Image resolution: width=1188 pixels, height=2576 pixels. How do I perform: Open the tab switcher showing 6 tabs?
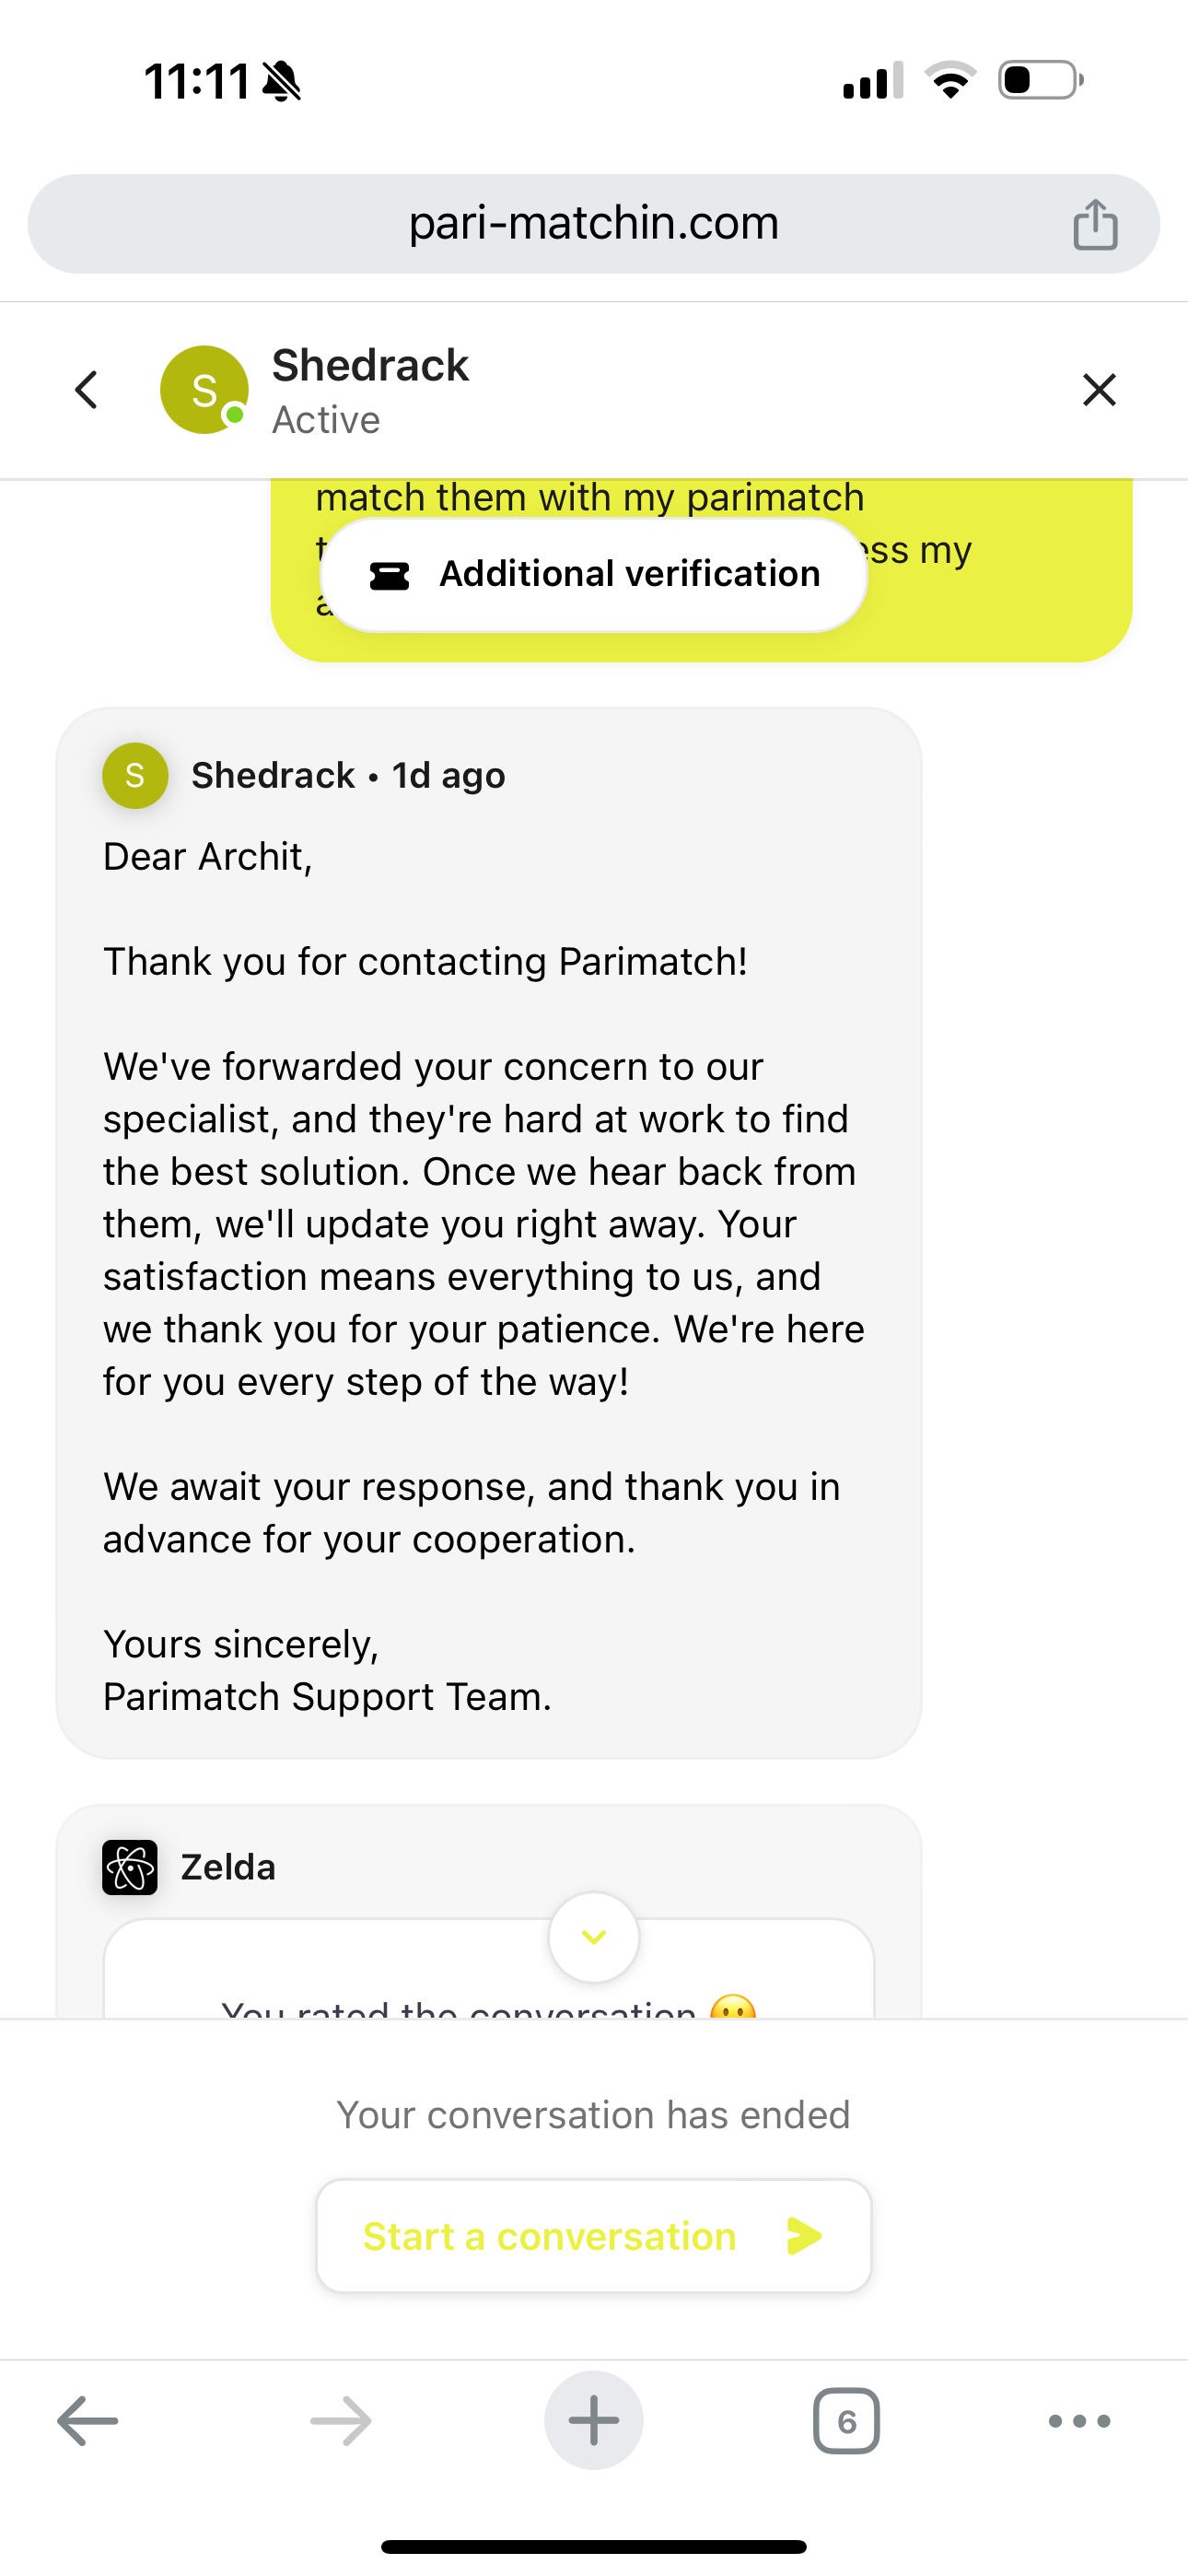(x=846, y=2421)
